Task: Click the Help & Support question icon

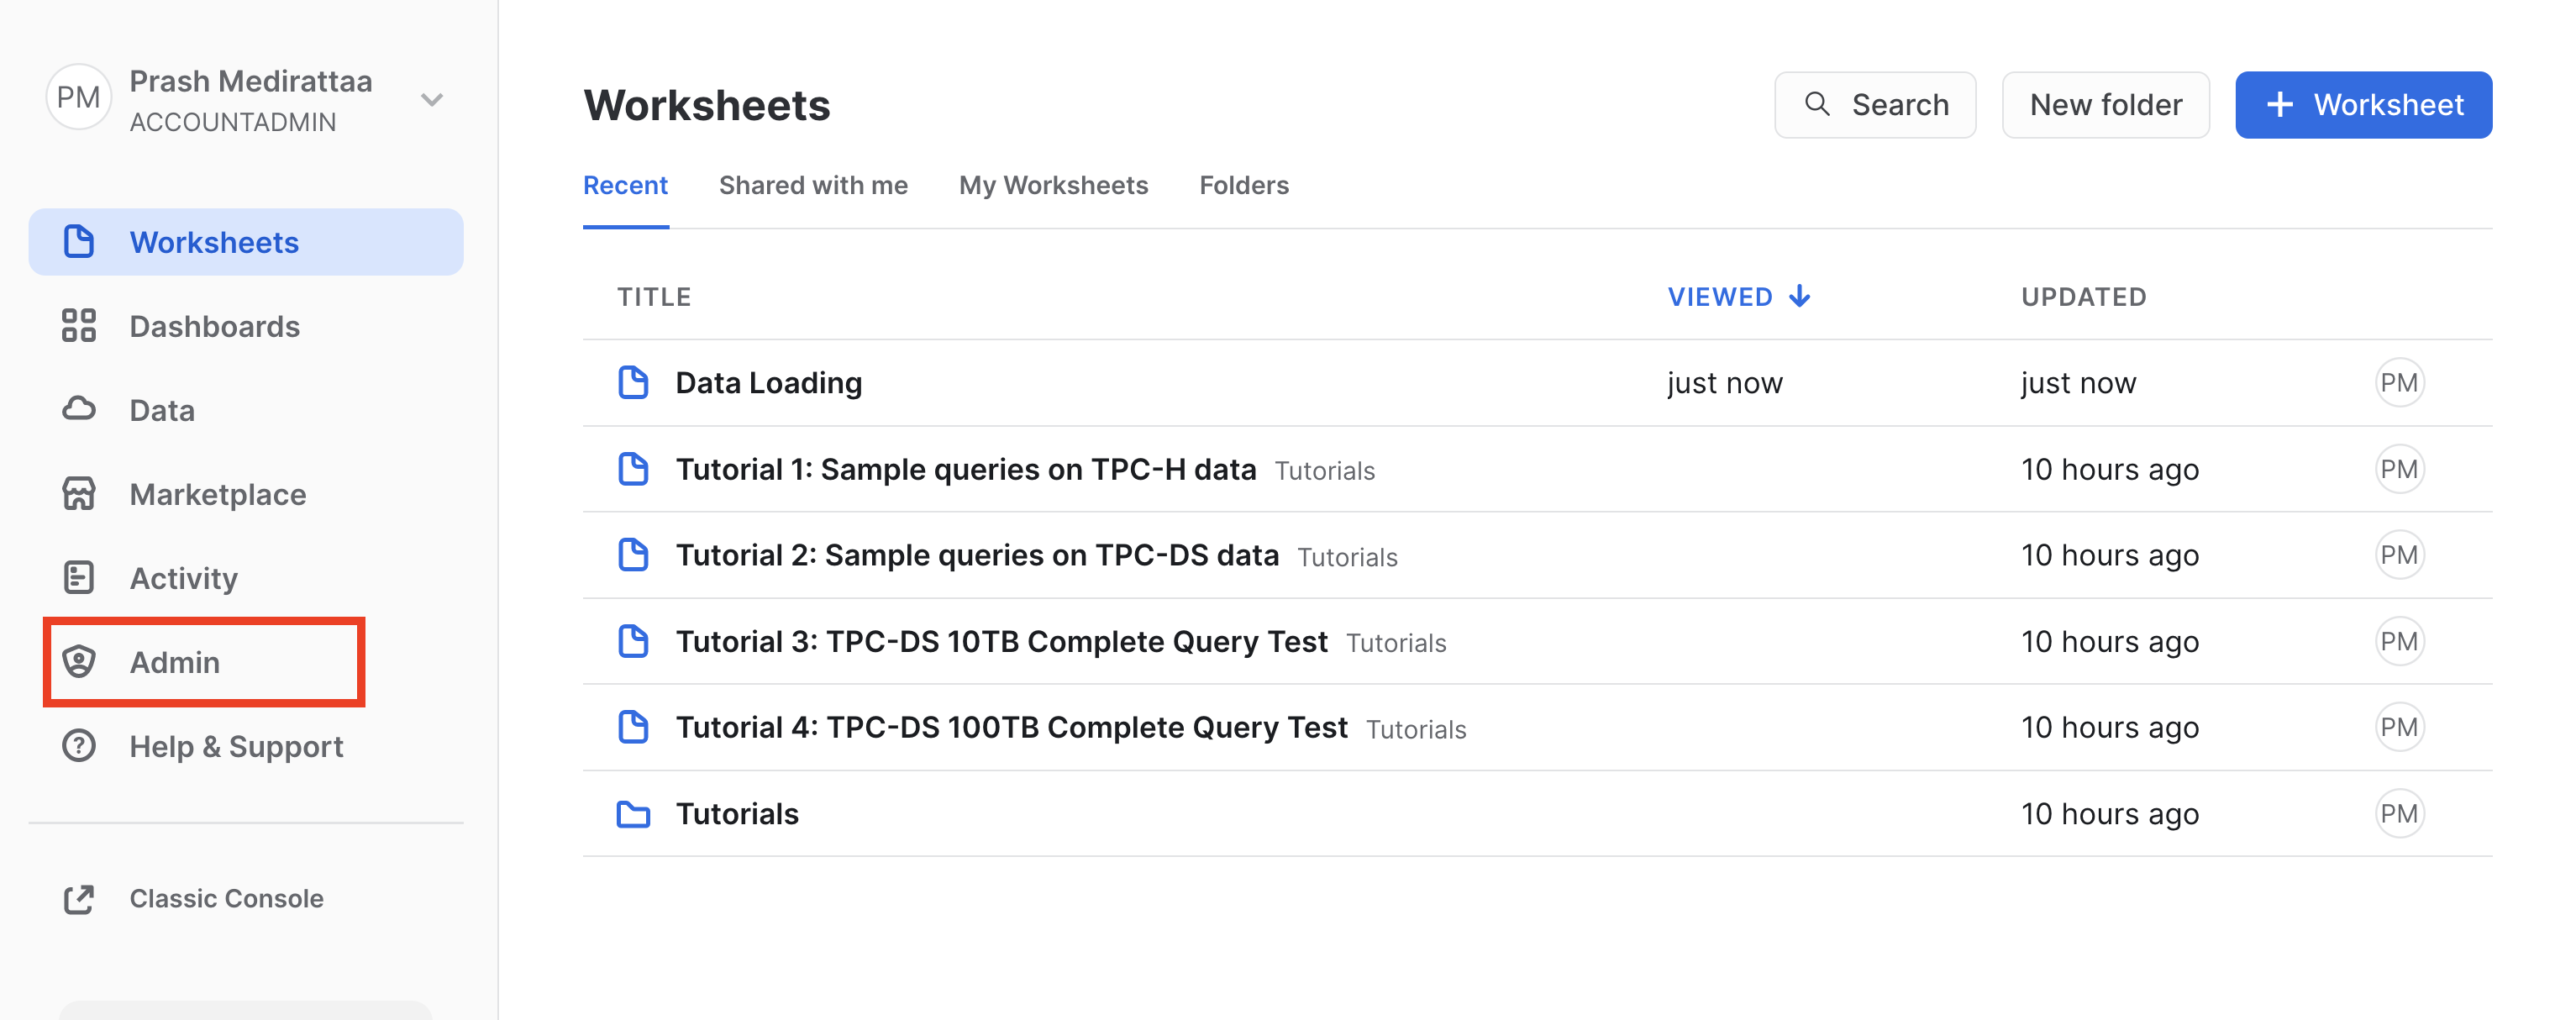Action: click(x=79, y=746)
